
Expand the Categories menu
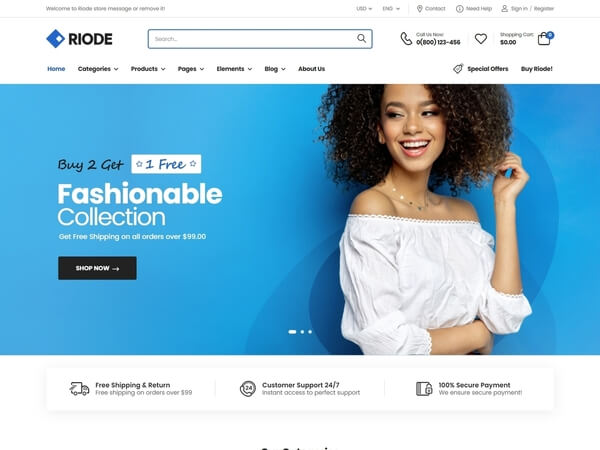98,69
